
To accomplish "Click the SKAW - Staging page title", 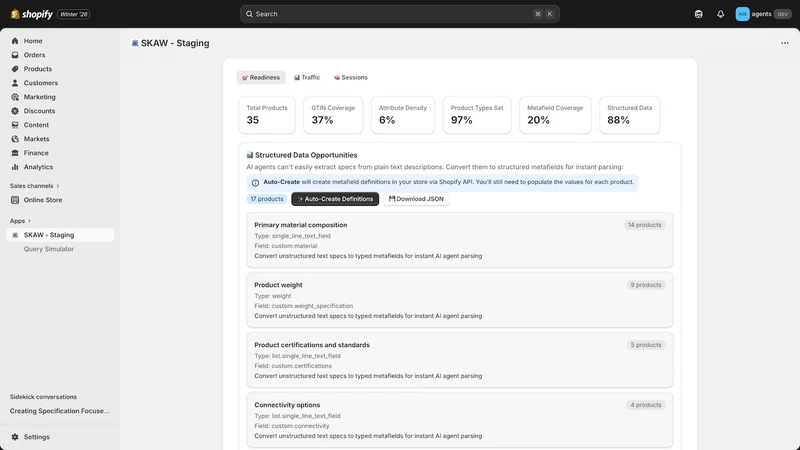I will click(x=175, y=43).
